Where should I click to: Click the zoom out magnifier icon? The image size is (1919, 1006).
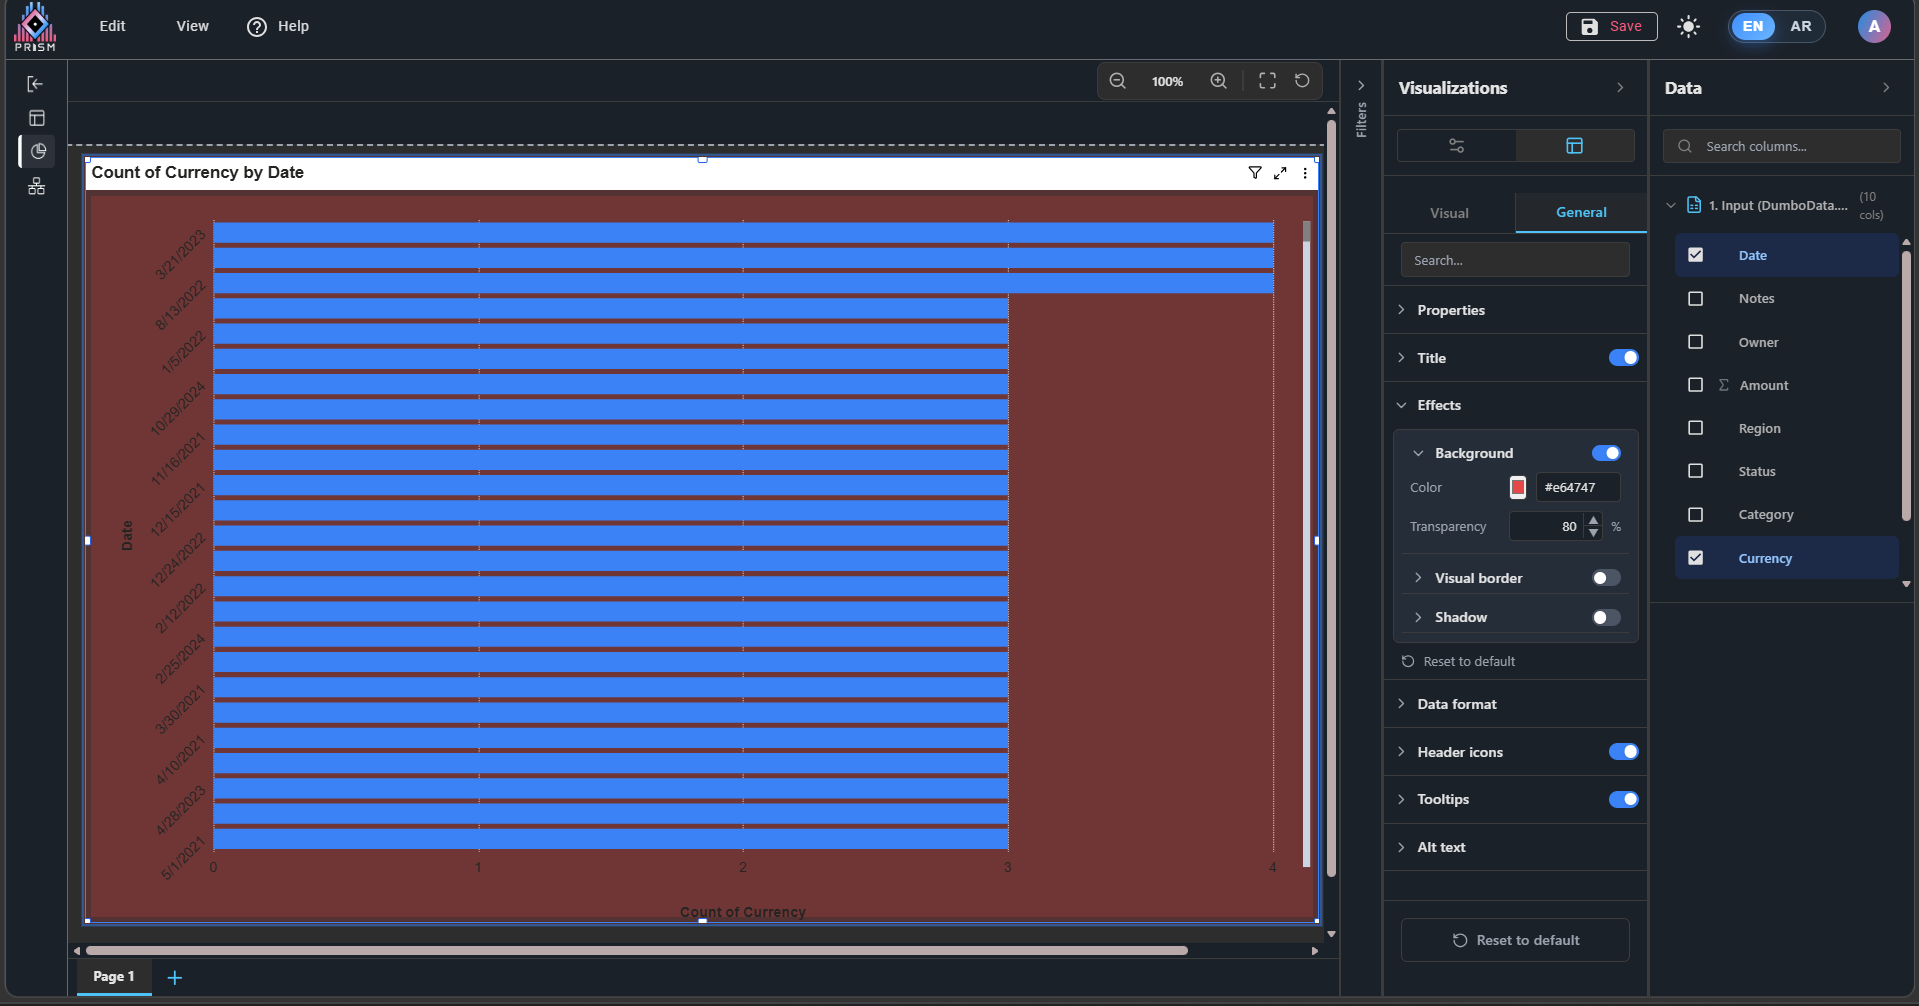pos(1118,81)
